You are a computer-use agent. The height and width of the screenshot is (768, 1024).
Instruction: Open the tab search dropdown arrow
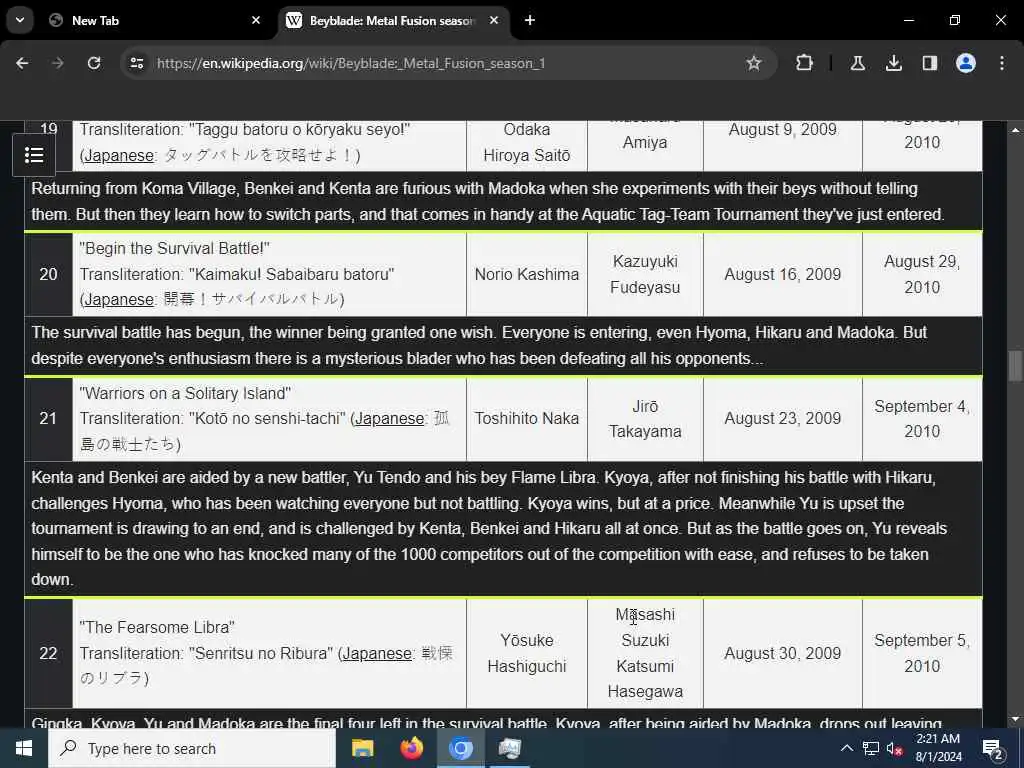(20, 20)
